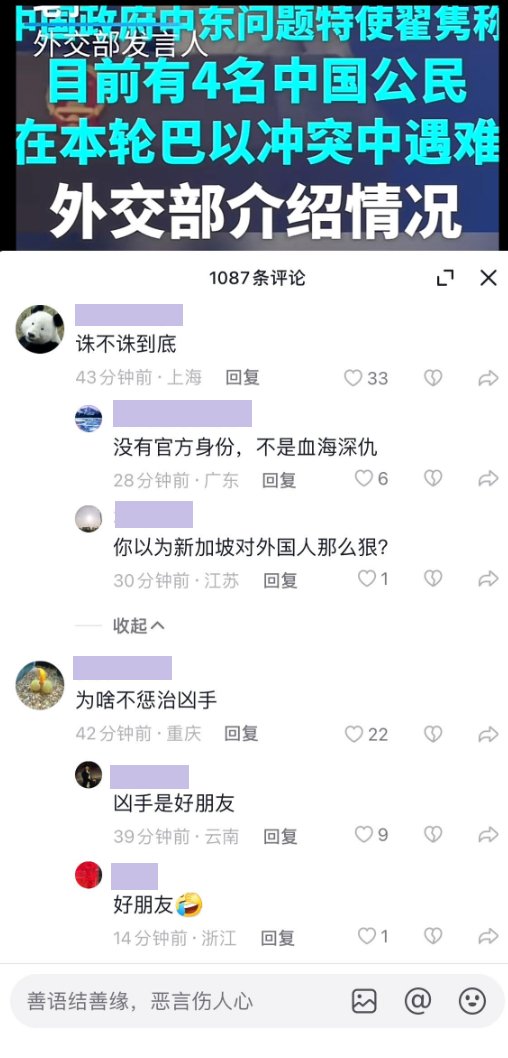Image resolution: width=508 pixels, height=1058 pixels.
Task: Open the panda avatar user profile
Action: coord(40,329)
